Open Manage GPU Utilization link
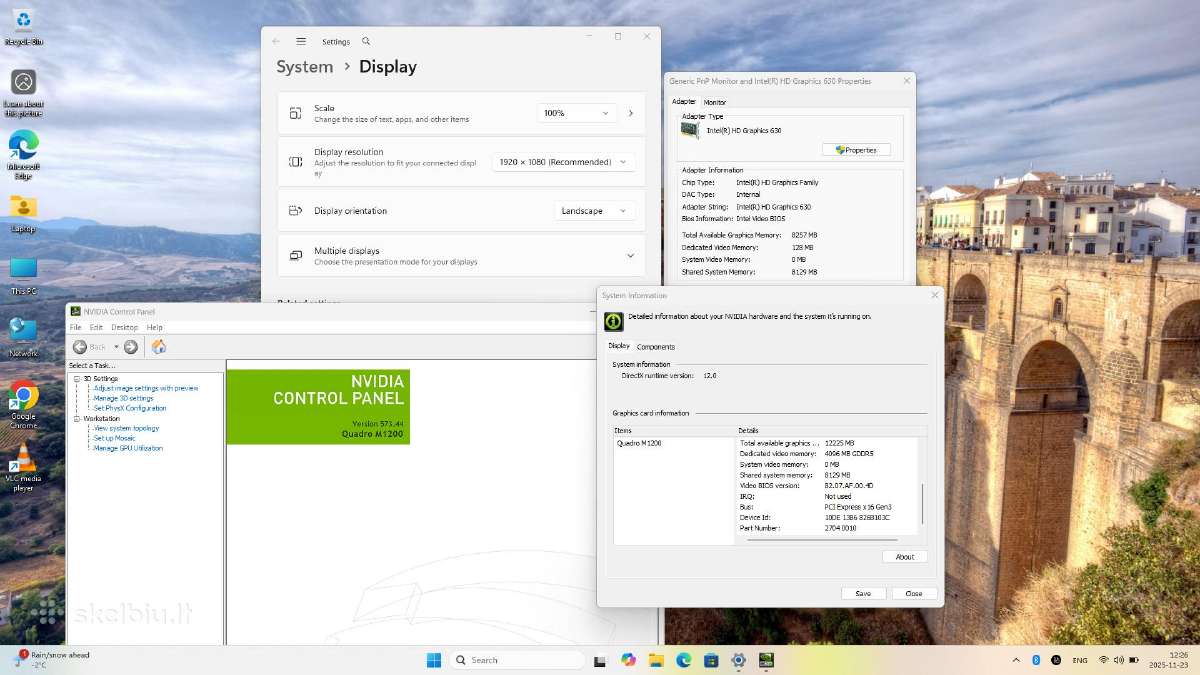 pos(128,448)
